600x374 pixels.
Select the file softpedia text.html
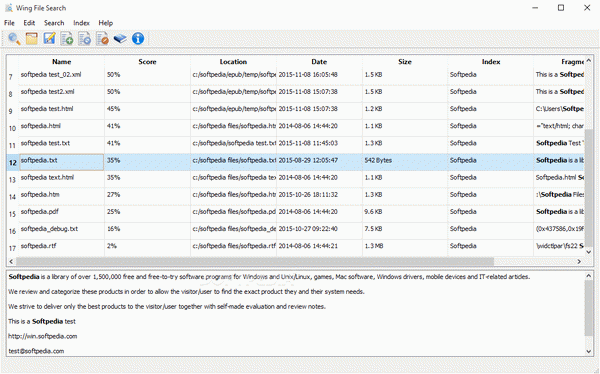pyautogui.click(x=61, y=180)
